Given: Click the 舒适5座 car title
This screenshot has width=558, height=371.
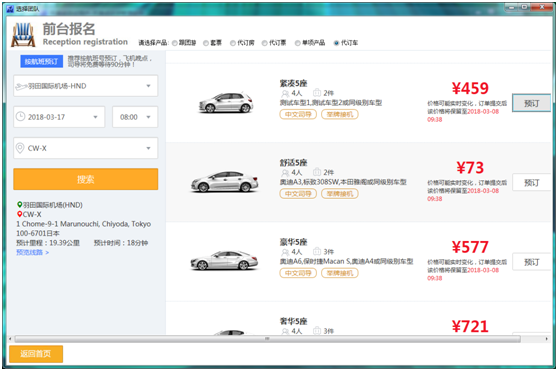Looking at the screenshot, I should click(x=293, y=163).
